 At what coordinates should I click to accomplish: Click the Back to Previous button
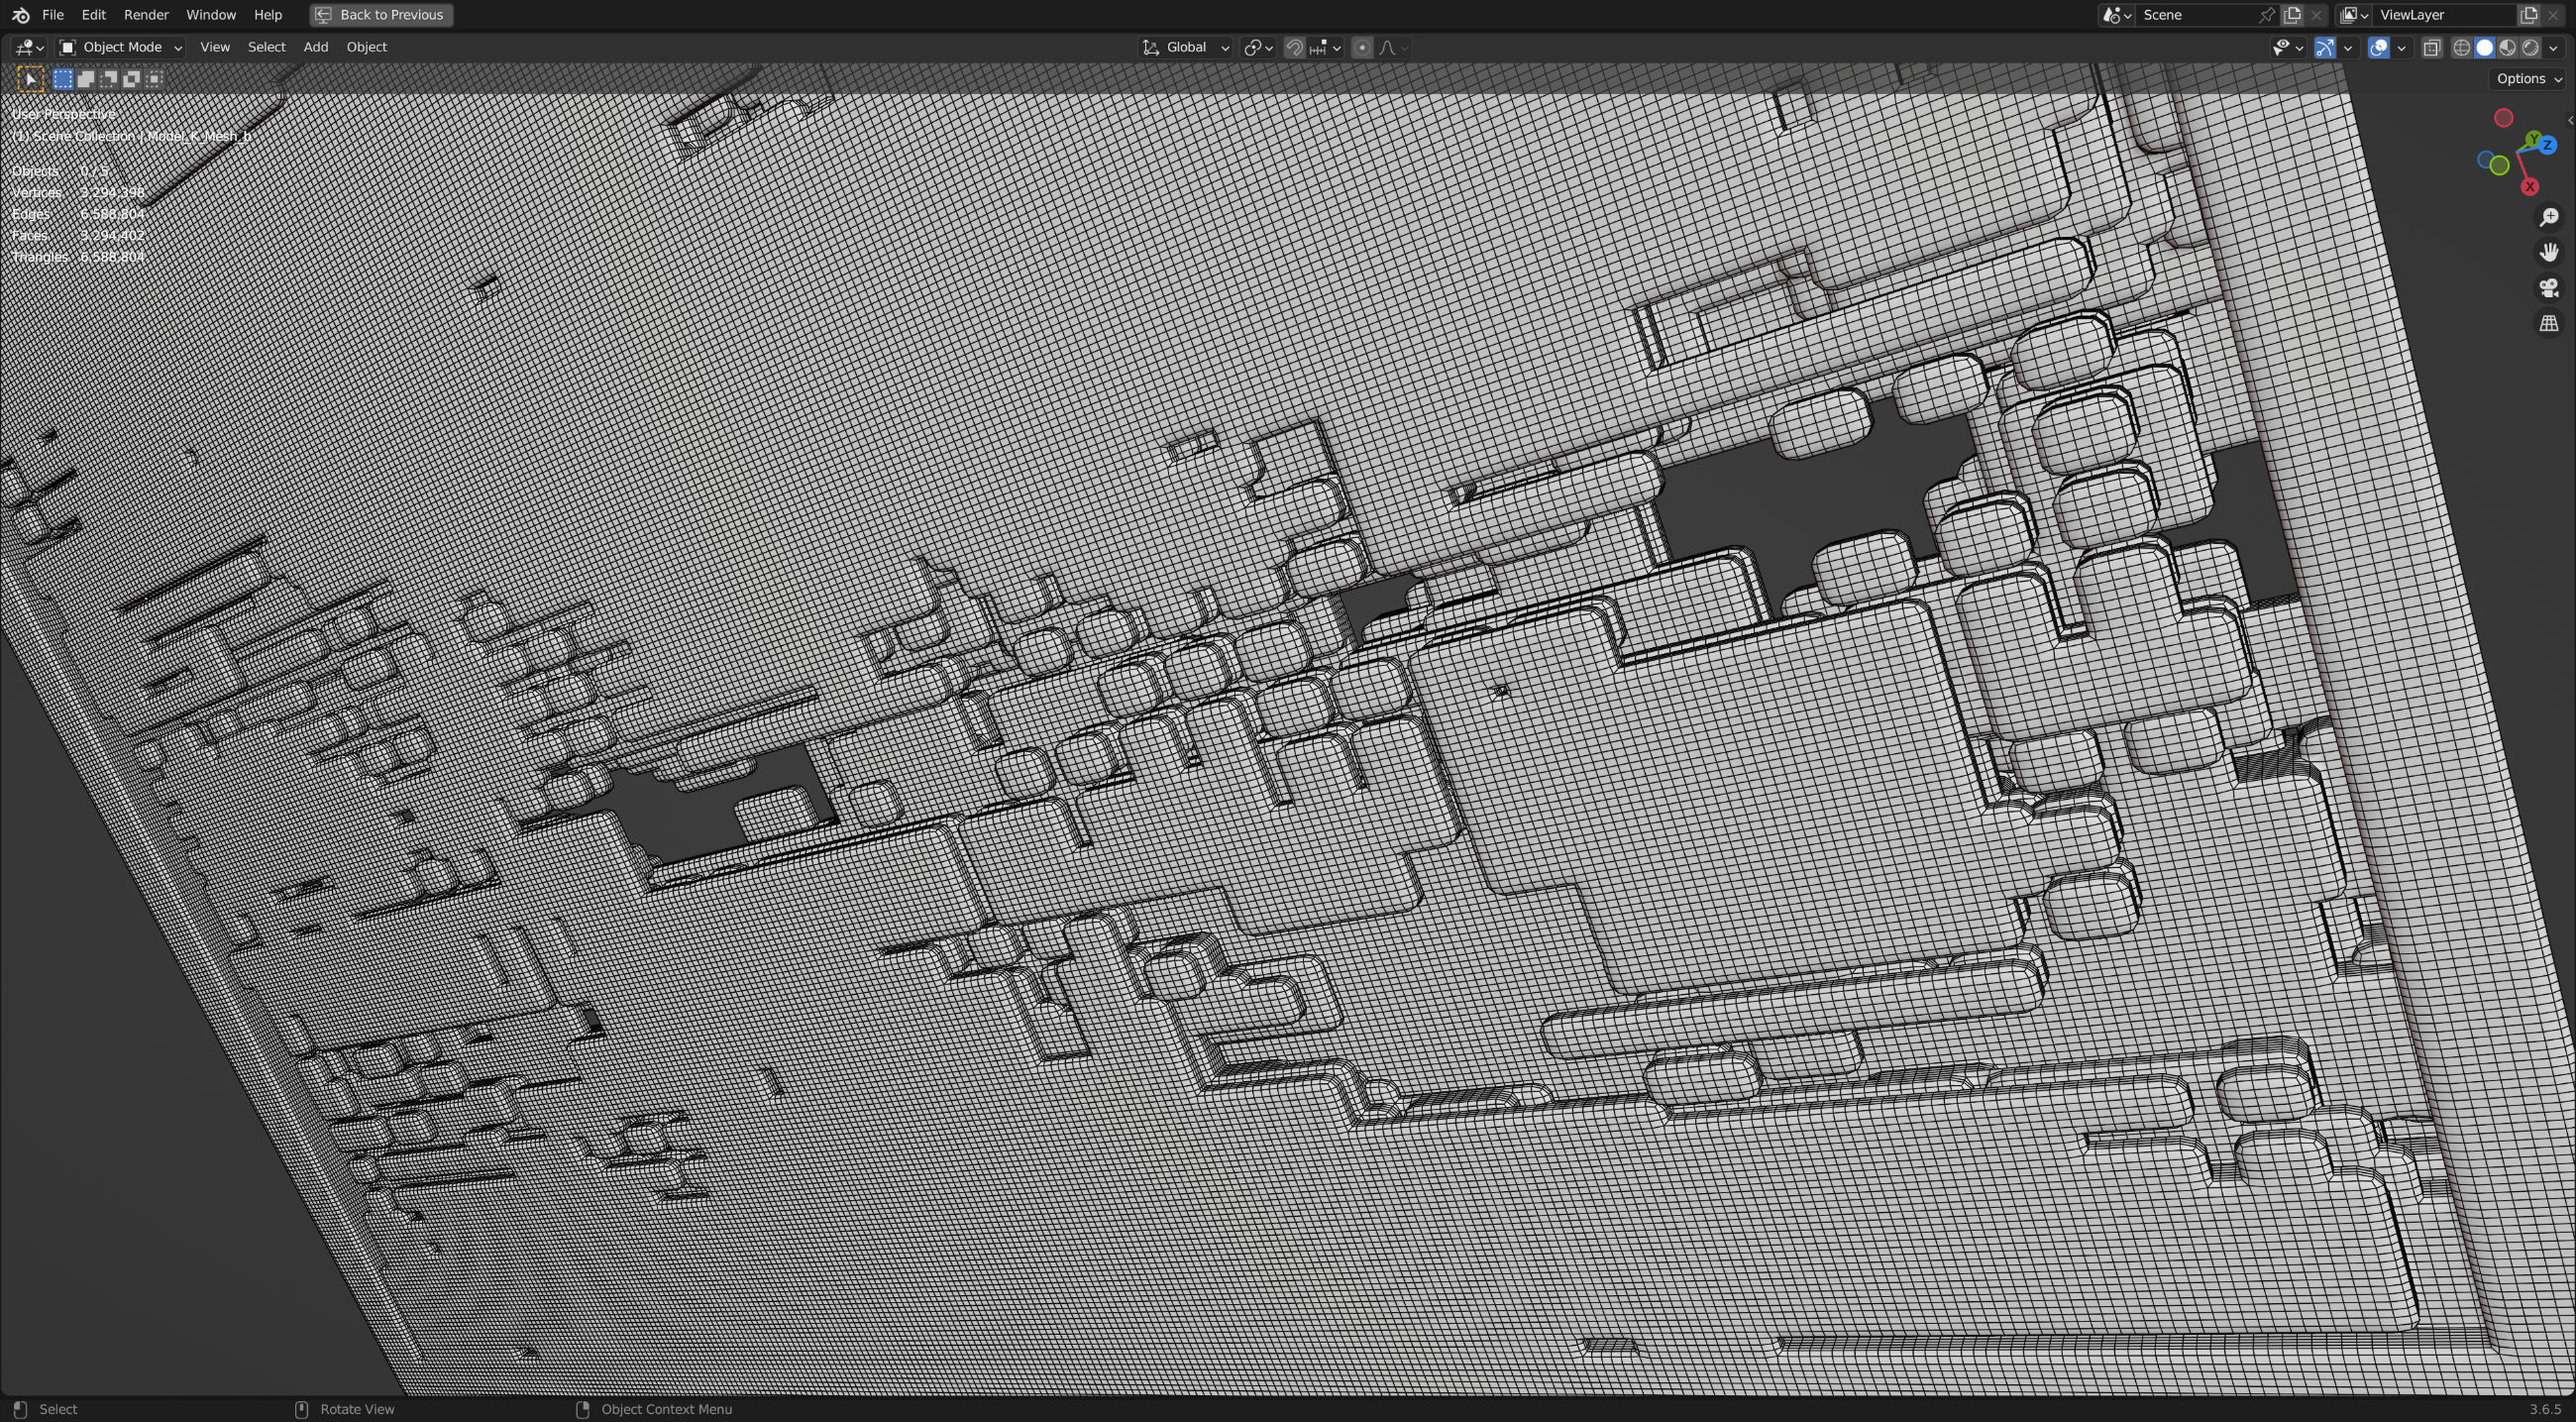[x=381, y=15]
